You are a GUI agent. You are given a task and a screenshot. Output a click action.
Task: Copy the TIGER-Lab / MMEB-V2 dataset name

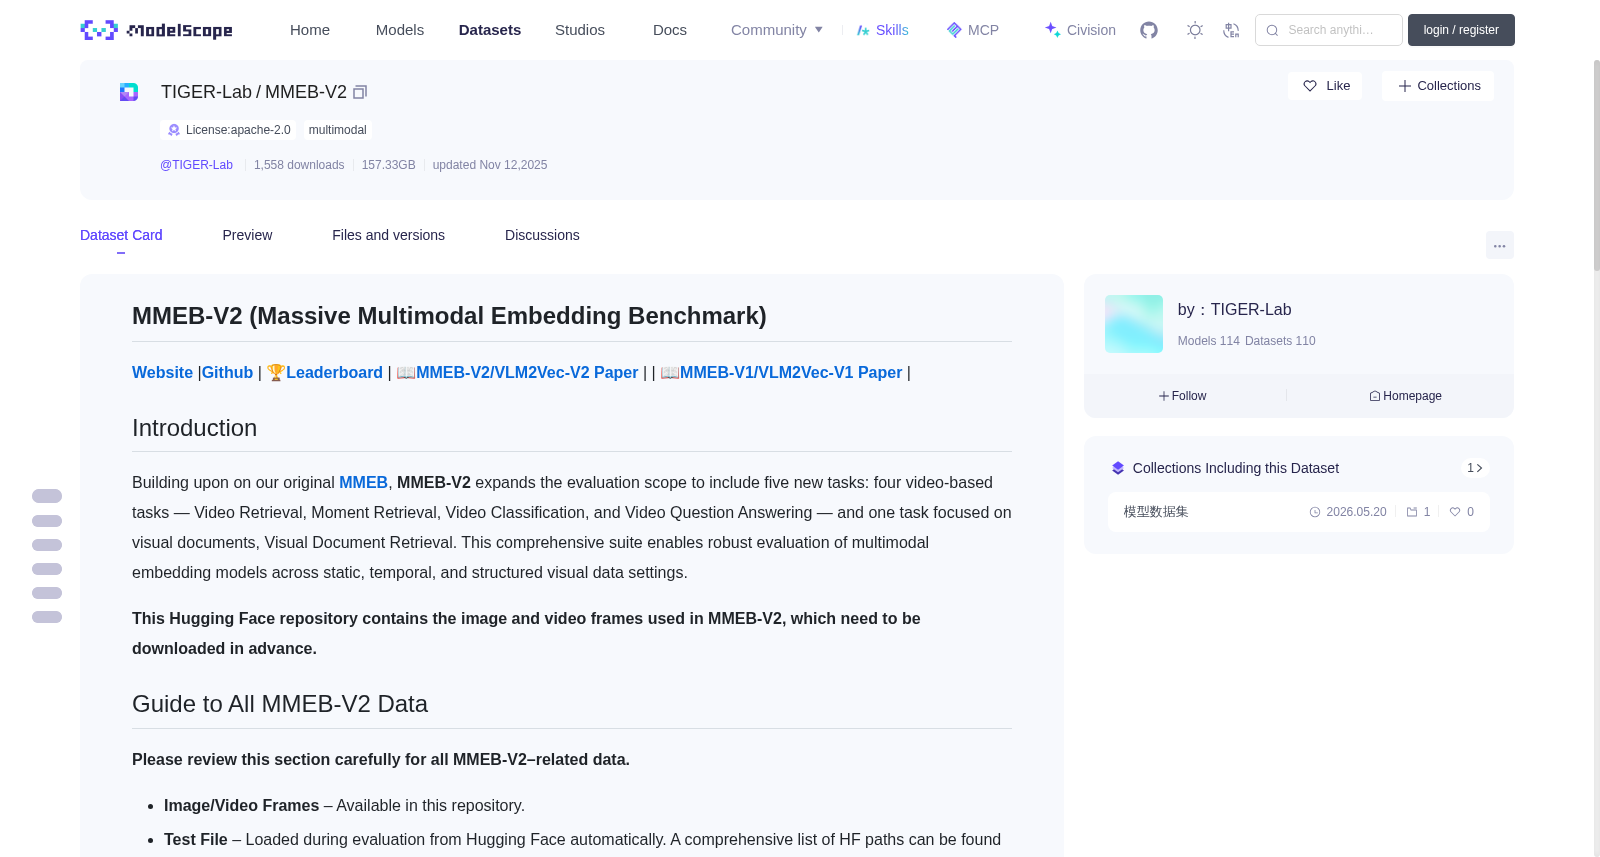coord(360,92)
